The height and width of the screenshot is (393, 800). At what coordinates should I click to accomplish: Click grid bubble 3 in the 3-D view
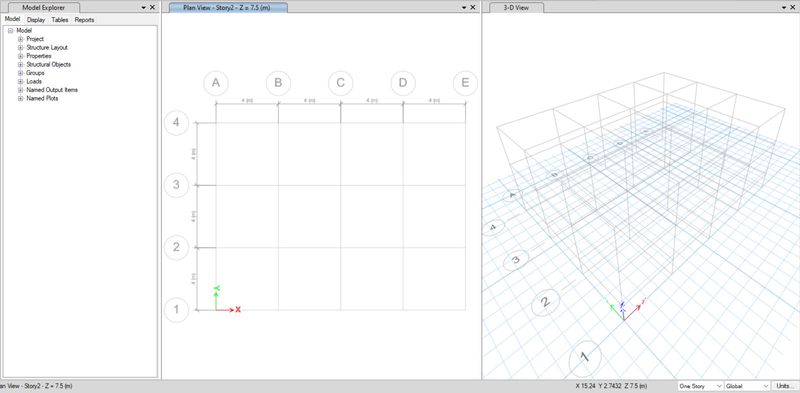516,260
